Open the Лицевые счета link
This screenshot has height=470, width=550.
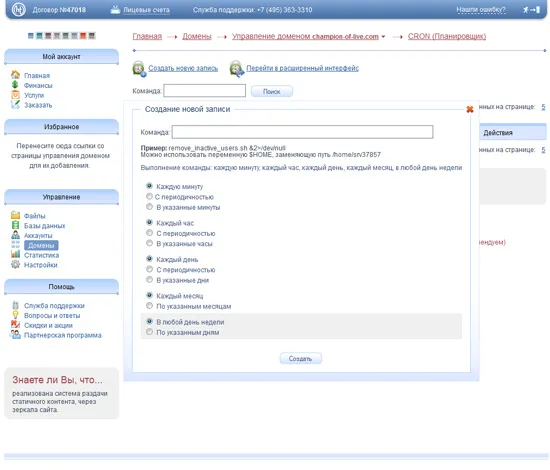click(x=146, y=10)
